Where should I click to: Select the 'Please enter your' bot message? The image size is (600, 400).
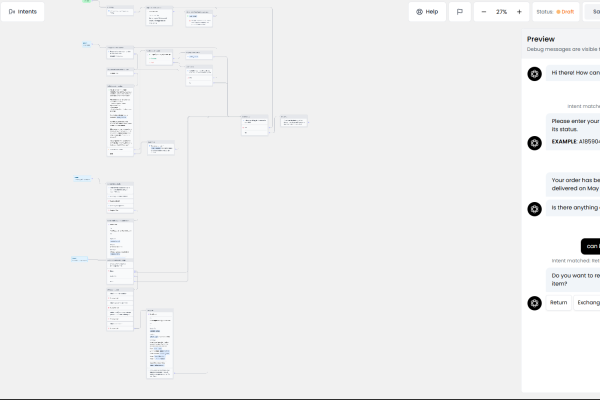click(x=573, y=132)
